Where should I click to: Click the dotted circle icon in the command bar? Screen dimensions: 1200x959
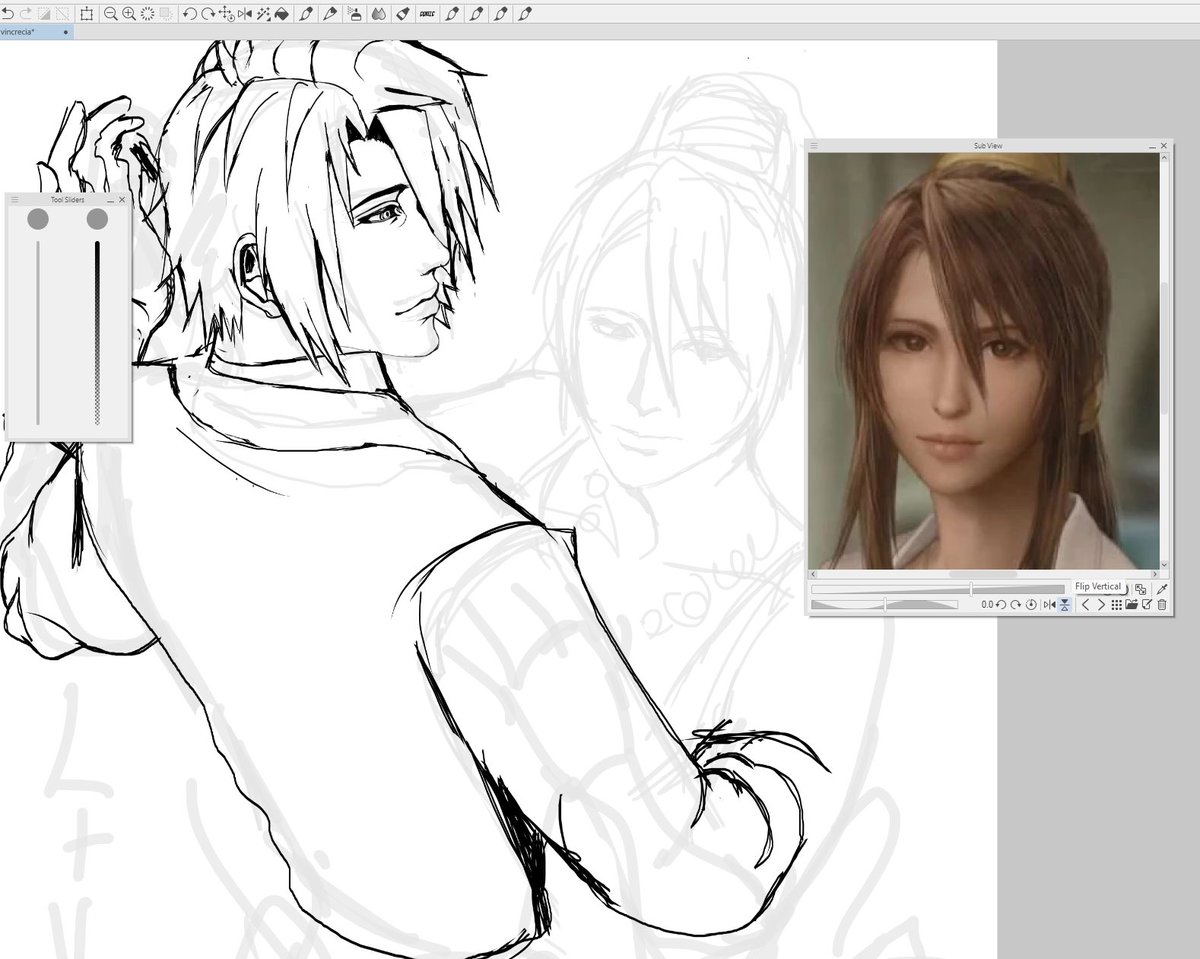[148, 14]
